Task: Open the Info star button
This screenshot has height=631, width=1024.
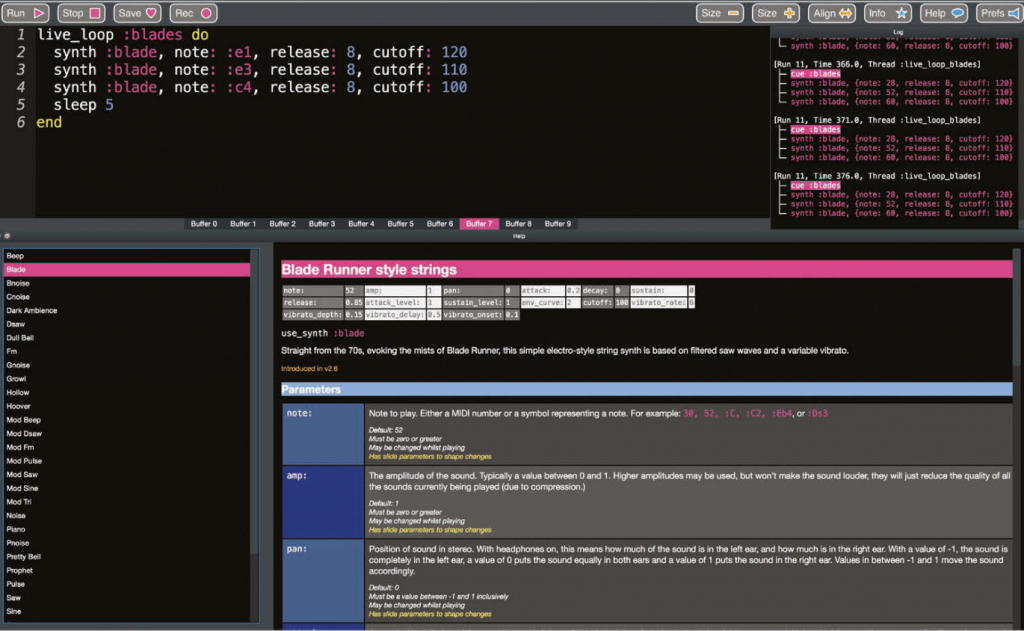Action: (x=887, y=13)
